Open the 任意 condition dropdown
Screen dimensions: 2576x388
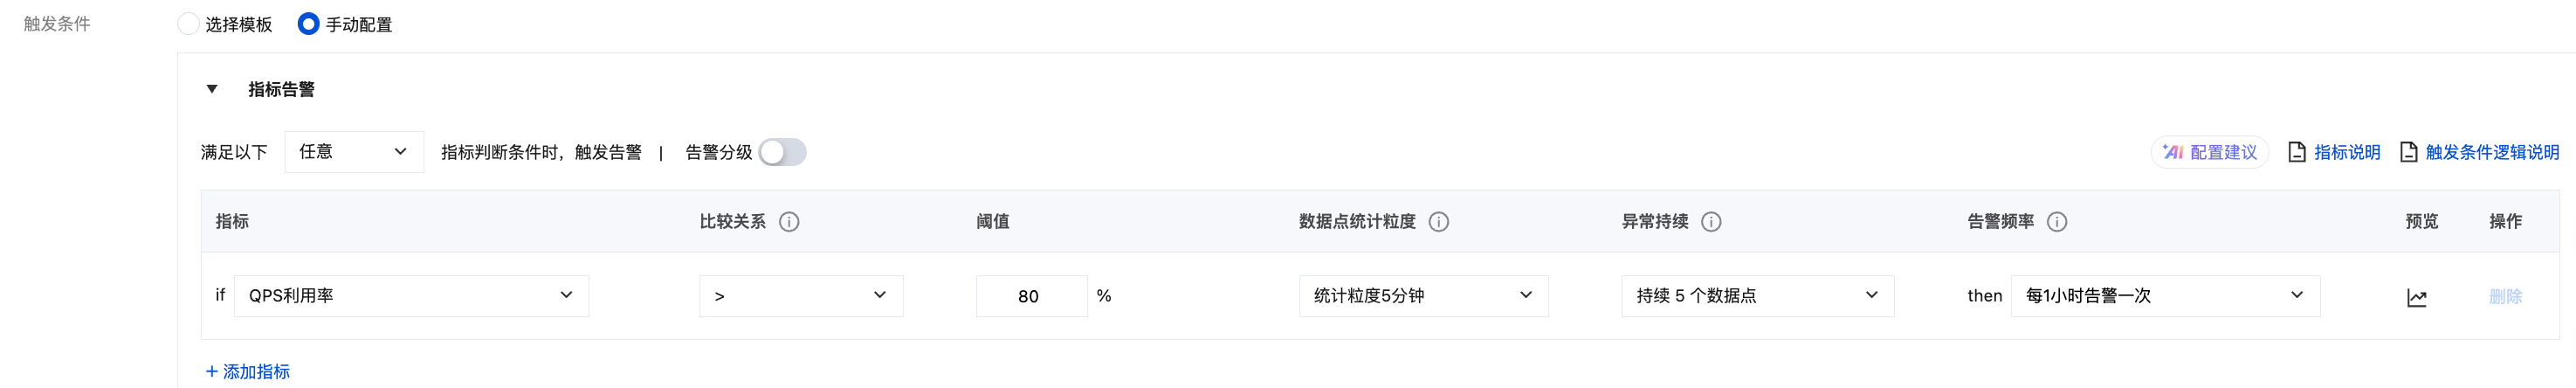click(353, 152)
